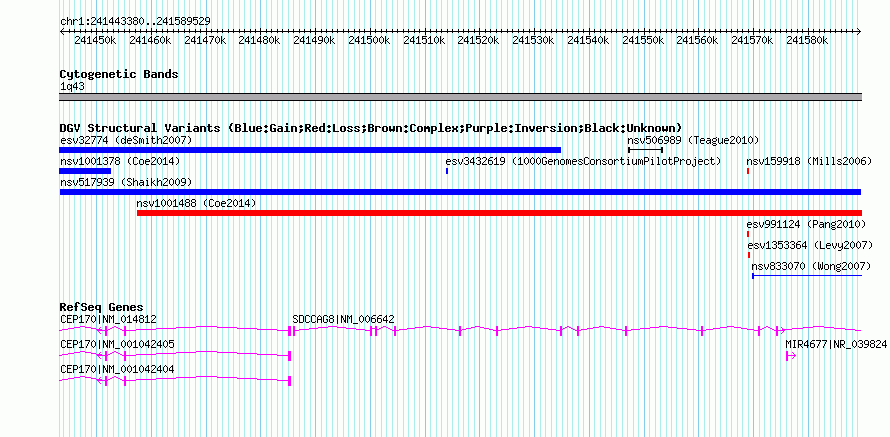Click the red nsv159918 variant mark
The image size is (890, 437).
click(748, 171)
